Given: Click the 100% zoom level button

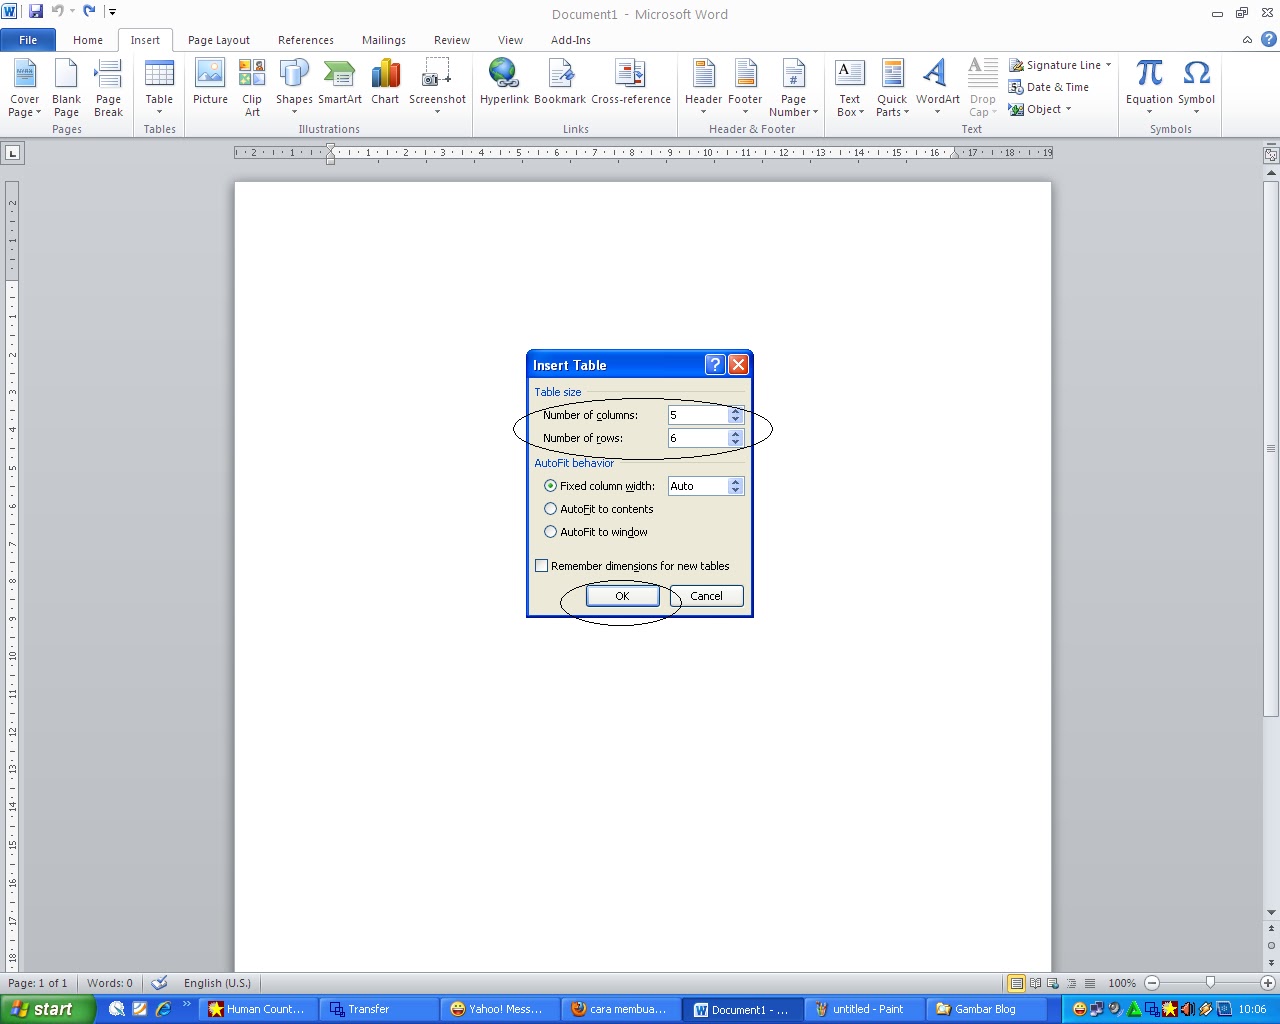Looking at the screenshot, I should [1122, 983].
